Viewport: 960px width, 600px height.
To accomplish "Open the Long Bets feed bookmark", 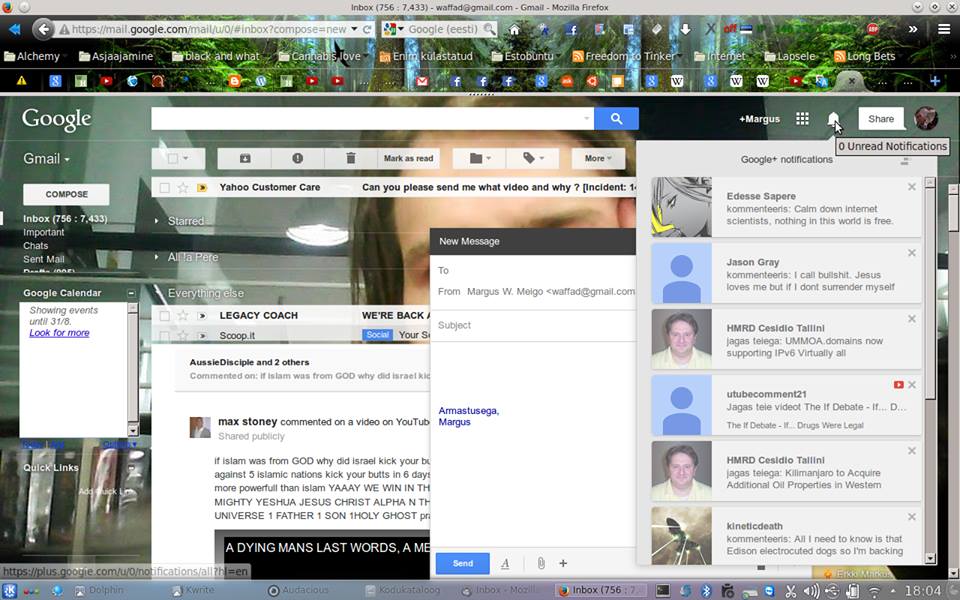I will [864, 56].
